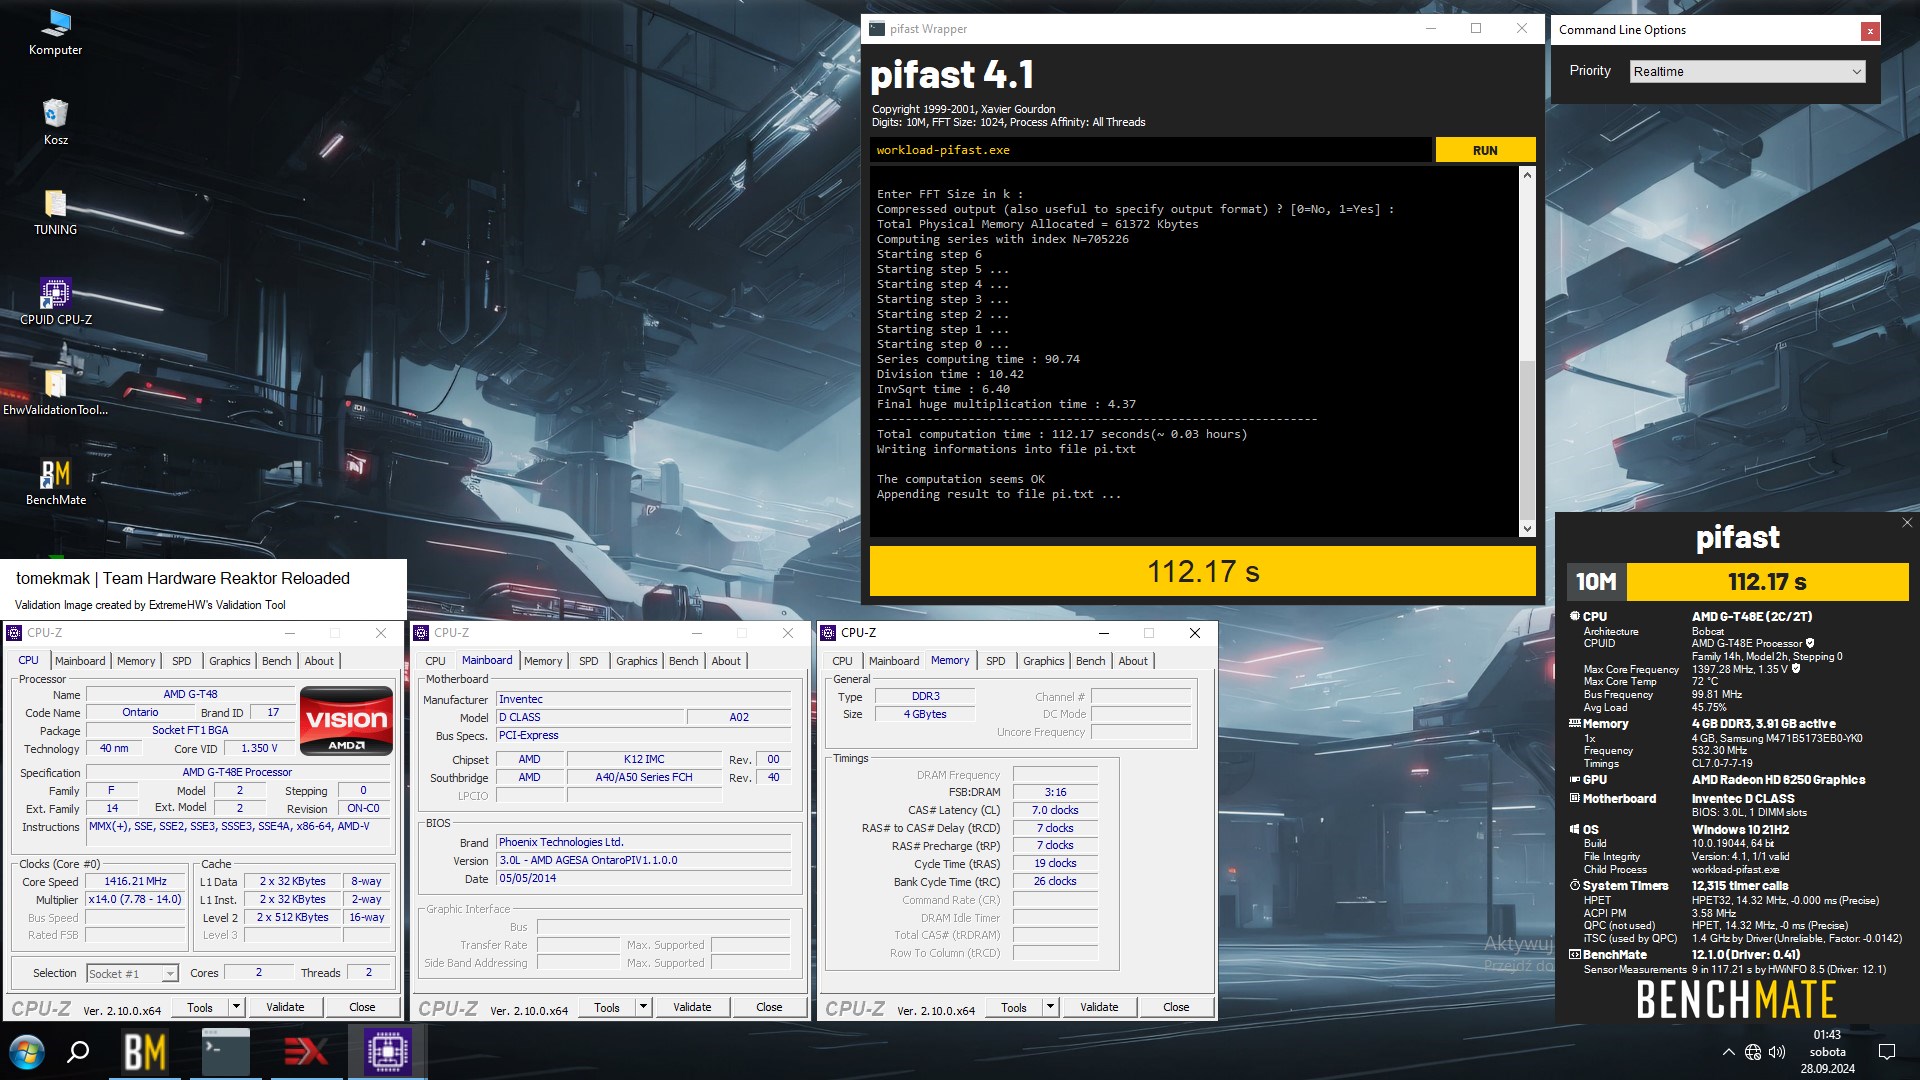Click the DDR3 memory type value

pos(925,697)
